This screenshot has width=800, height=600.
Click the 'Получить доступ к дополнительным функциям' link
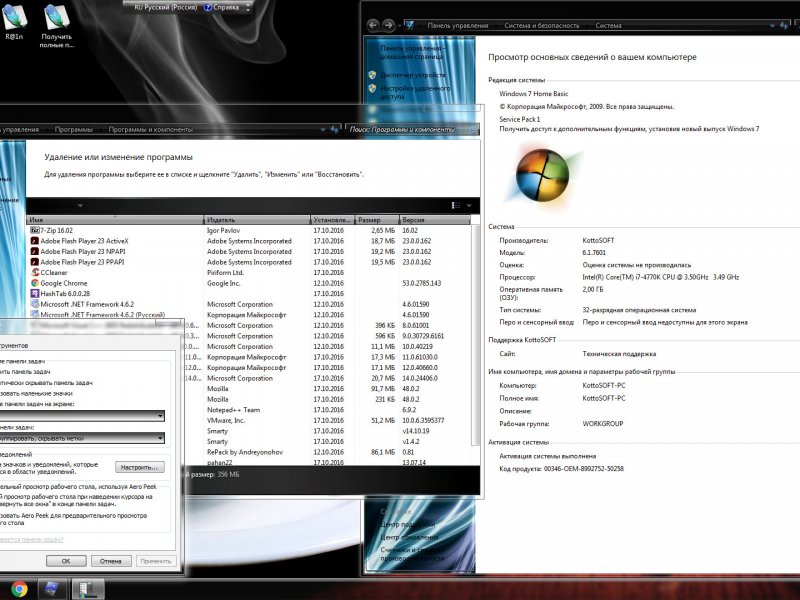[629, 129]
